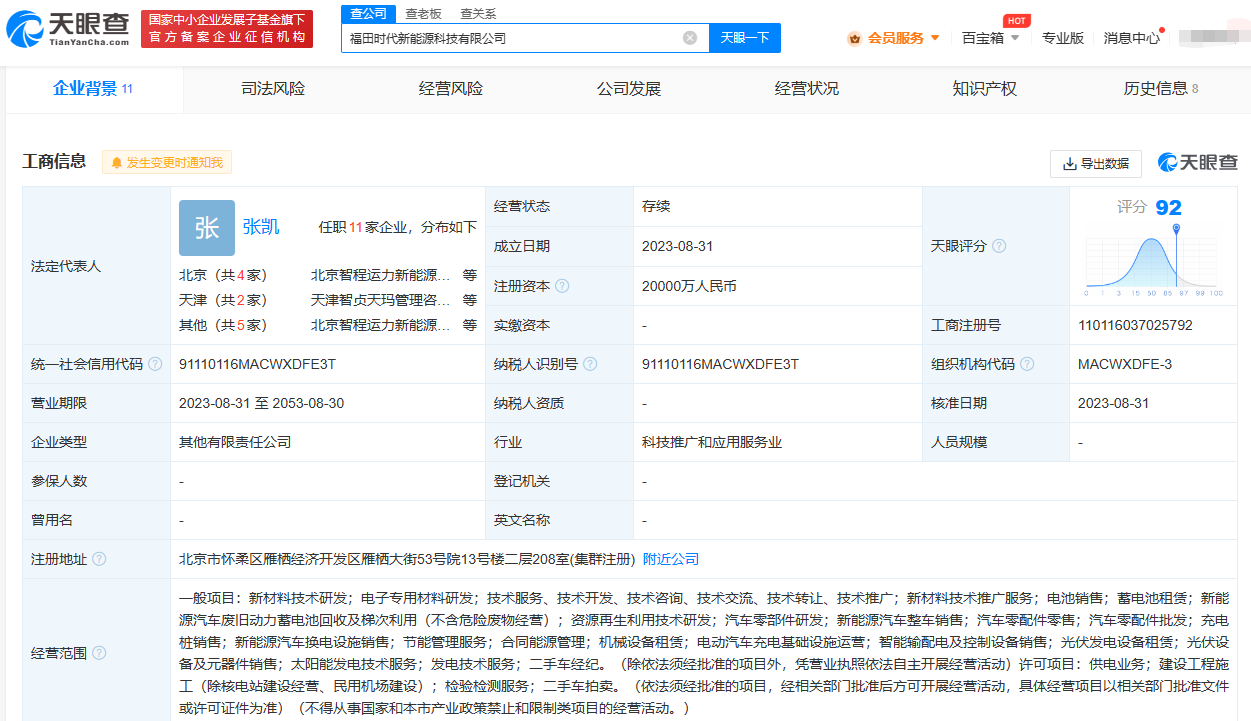
Task: Switch to the 司法风险 tab
Action: point(273,89)
